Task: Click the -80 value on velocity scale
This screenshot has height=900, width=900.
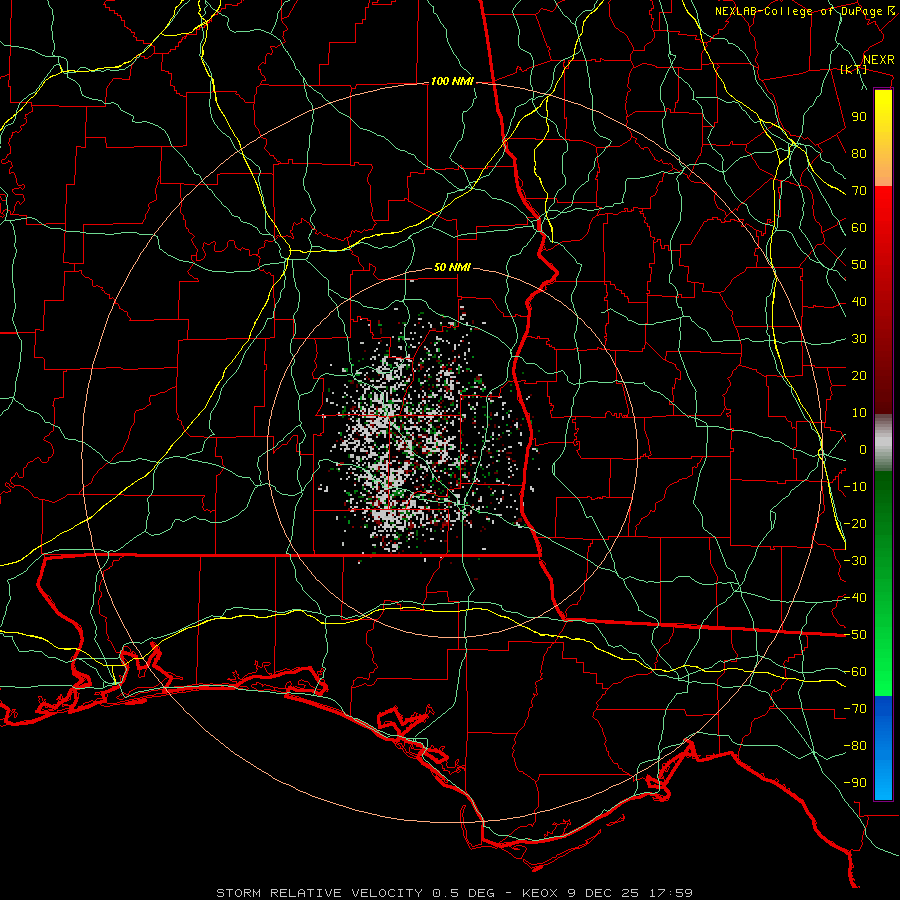Action: pyautogui.click(x=855, y=746)
